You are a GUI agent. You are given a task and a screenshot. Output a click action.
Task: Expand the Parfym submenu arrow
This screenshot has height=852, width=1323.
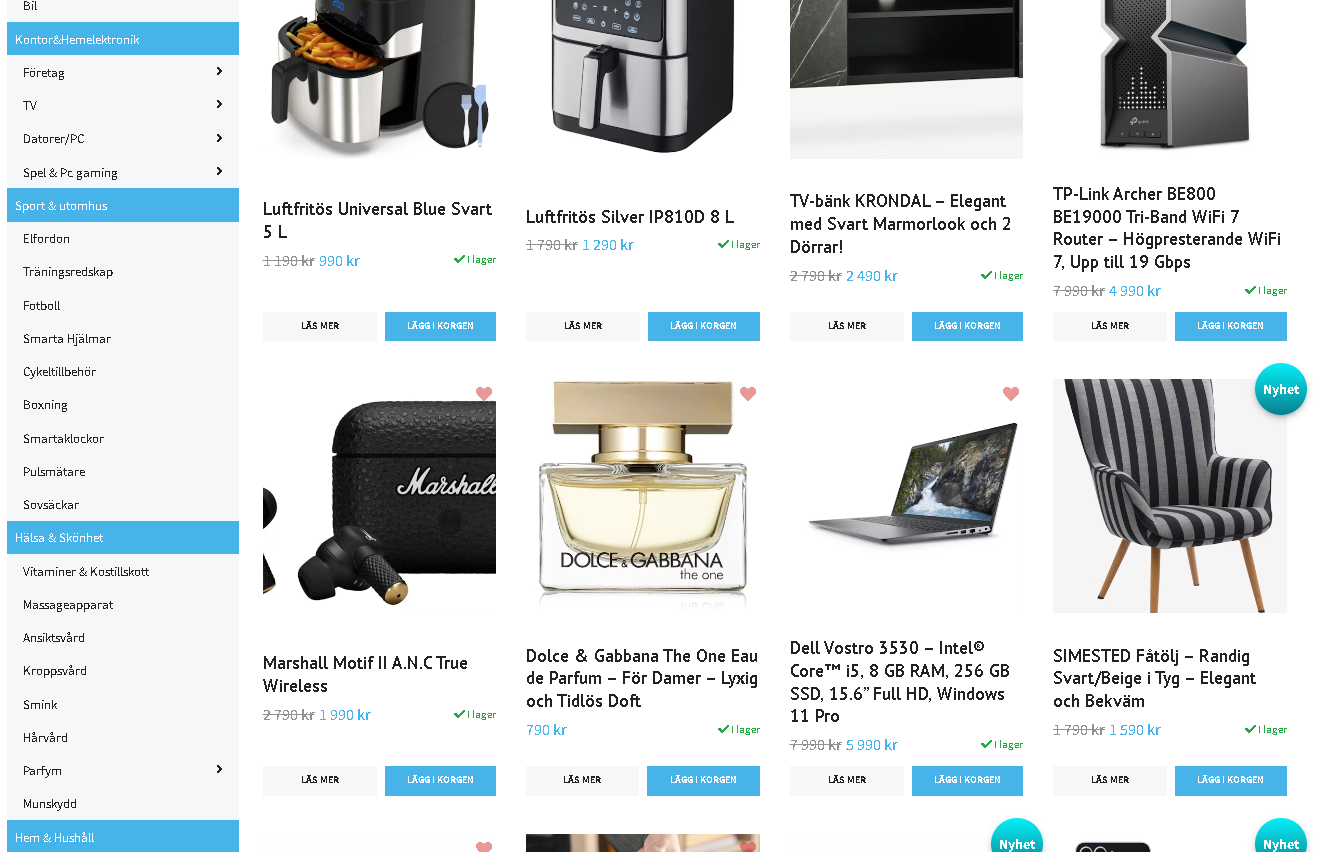tap(219, 769)
